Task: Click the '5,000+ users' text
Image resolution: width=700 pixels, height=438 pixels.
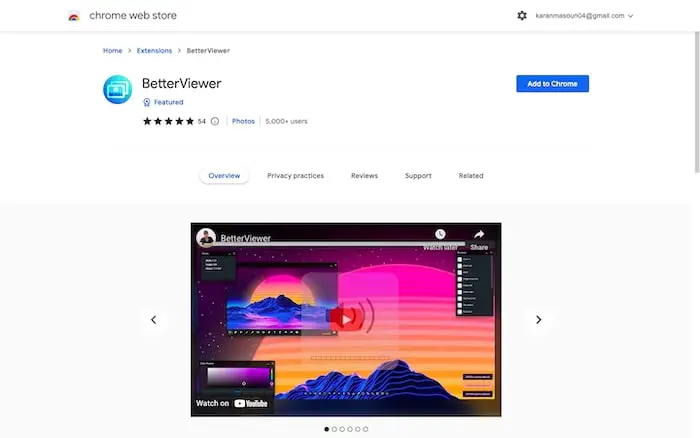Action: point(286,121)
